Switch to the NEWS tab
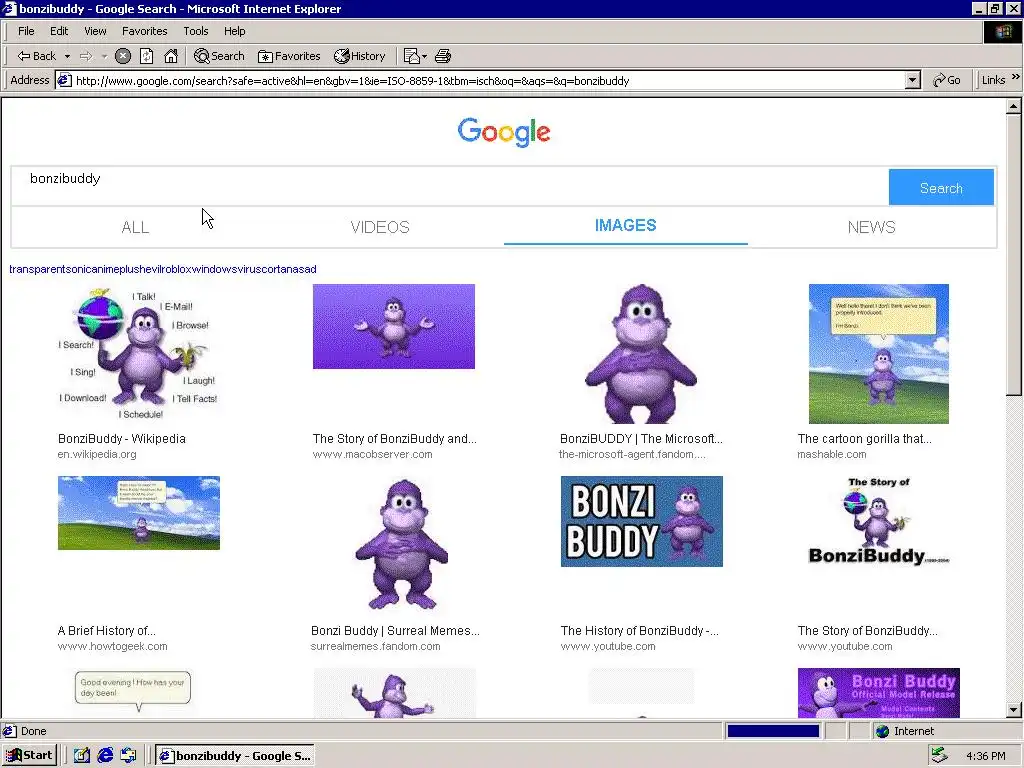The image size is (1024, 768). 871,227
